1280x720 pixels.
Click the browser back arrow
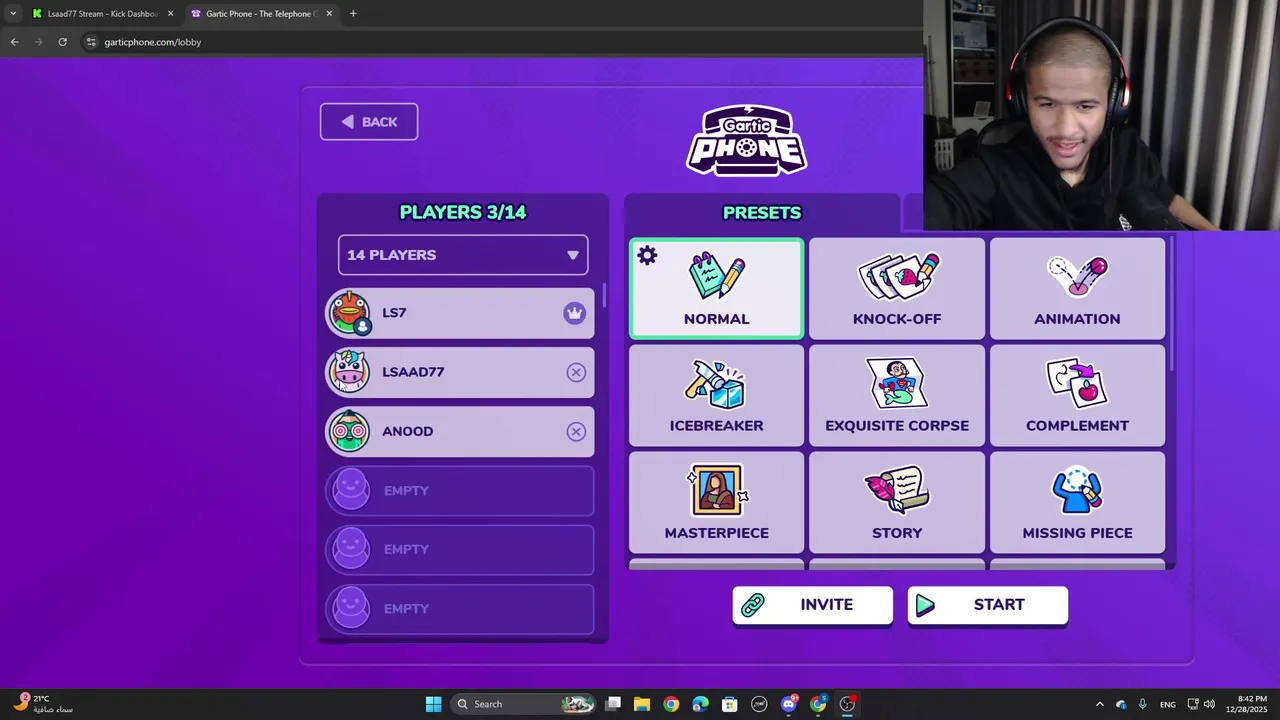coord(14,42)
